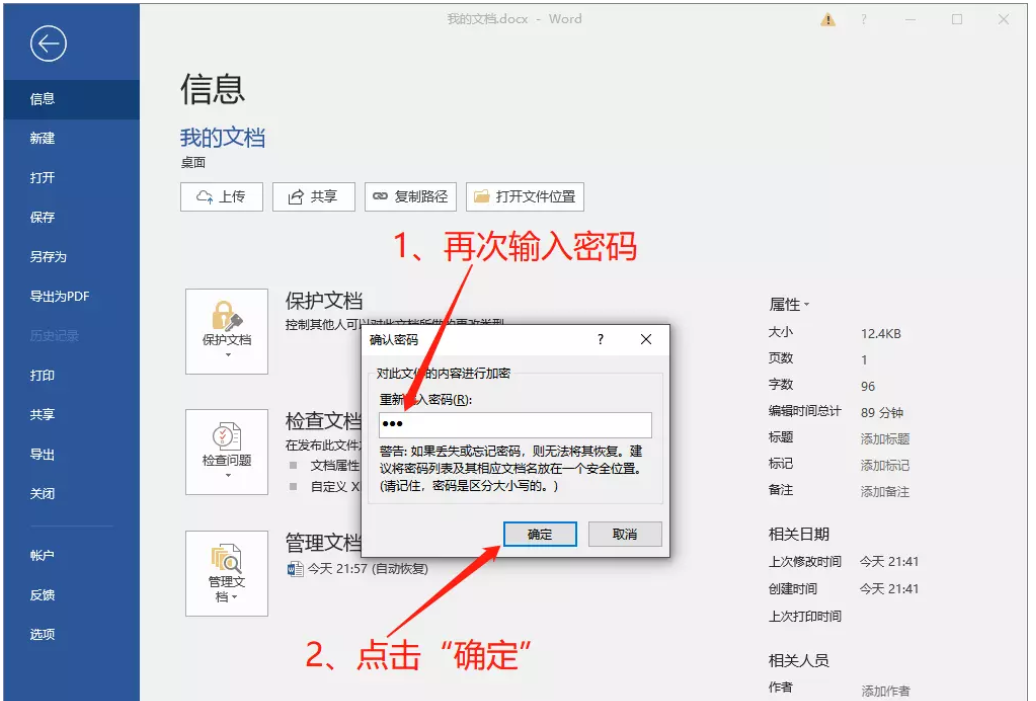Click the 字数 value 96

[868, 386]
